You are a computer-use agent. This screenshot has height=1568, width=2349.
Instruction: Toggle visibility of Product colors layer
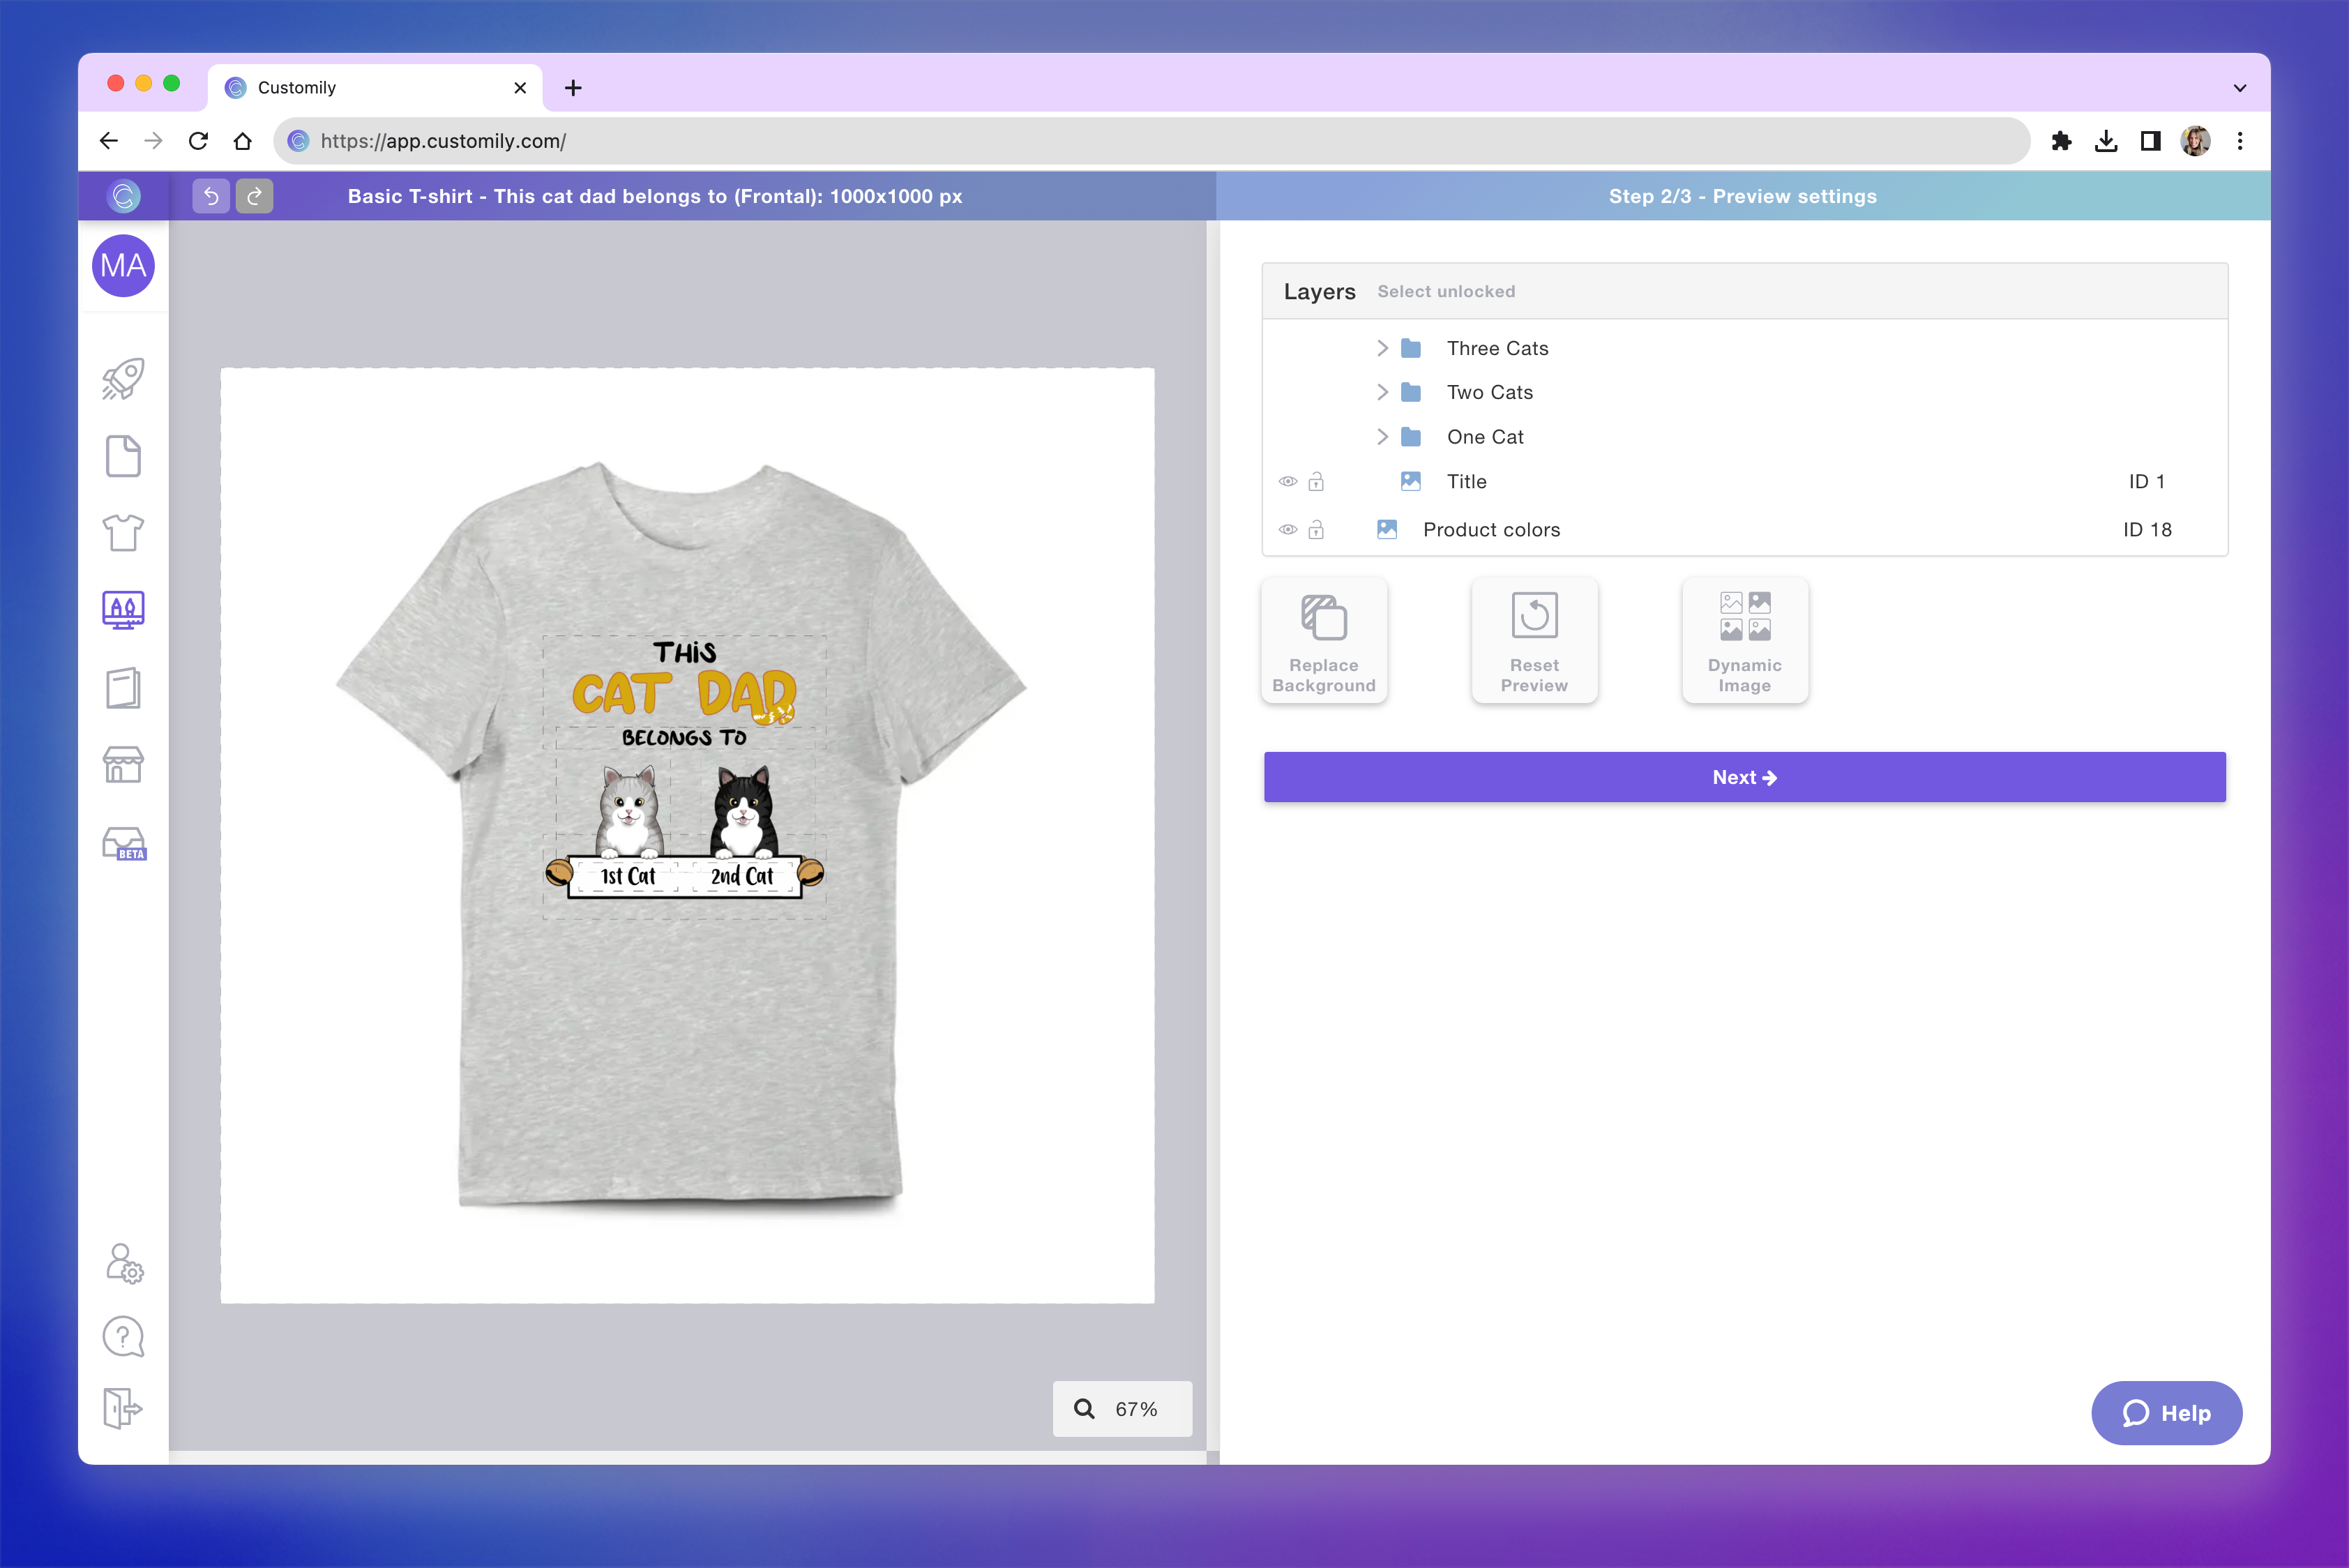pos(1288,530)
